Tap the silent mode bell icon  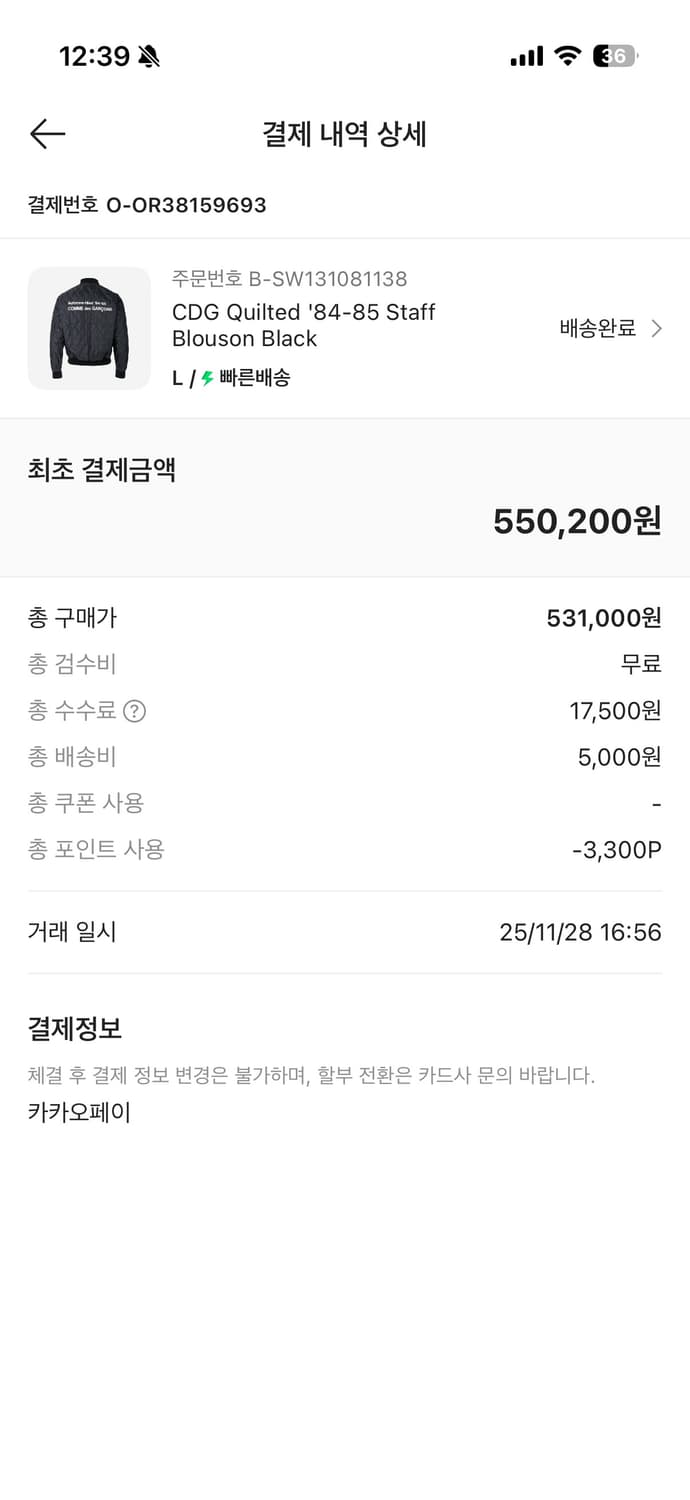pos(149,57)
